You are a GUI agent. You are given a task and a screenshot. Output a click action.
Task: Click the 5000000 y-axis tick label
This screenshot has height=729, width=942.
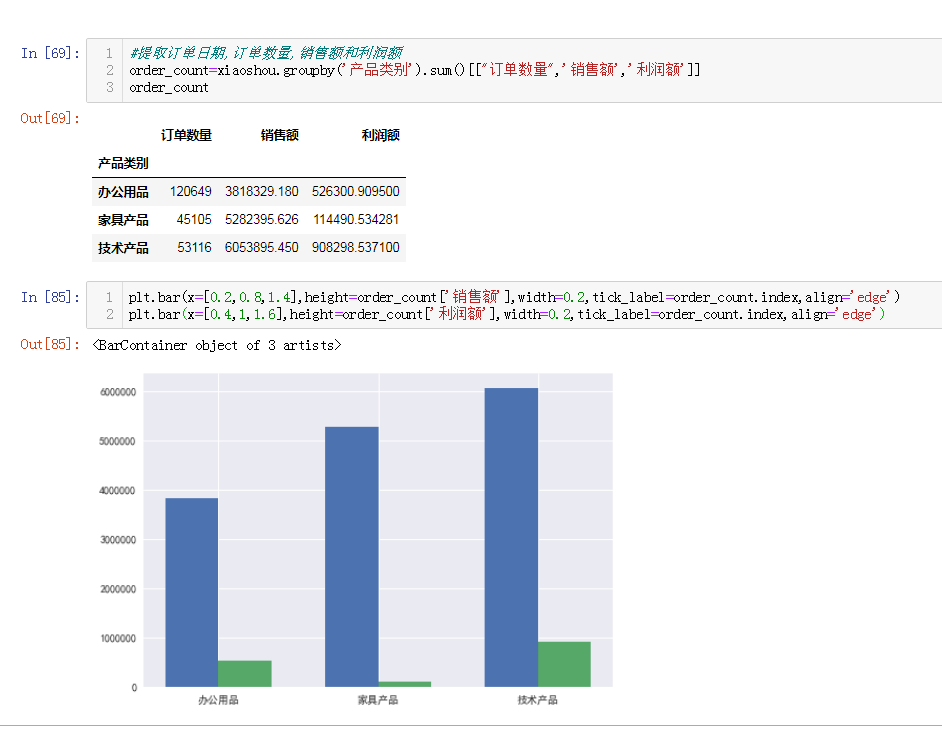pyautogui.click(x=118, y=441)
